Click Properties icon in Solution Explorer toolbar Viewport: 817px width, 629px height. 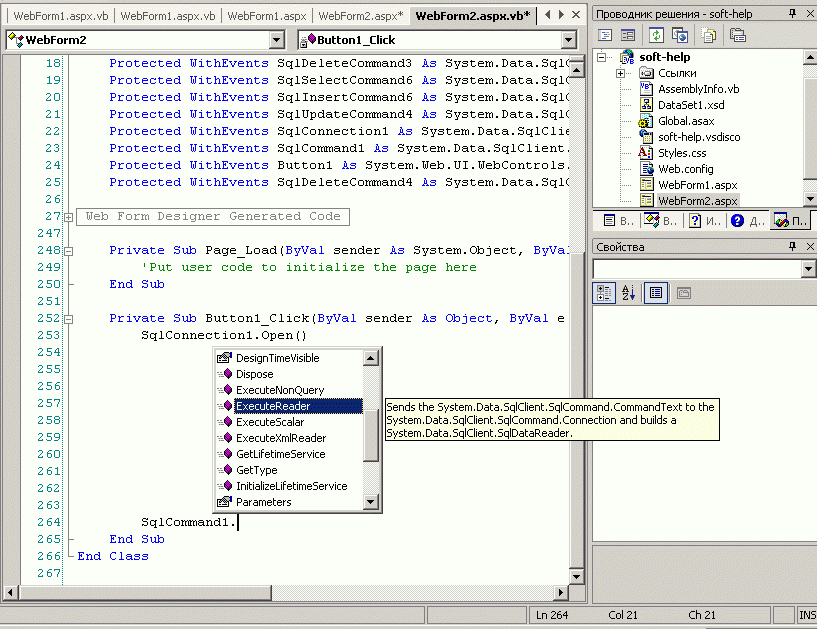738,35
